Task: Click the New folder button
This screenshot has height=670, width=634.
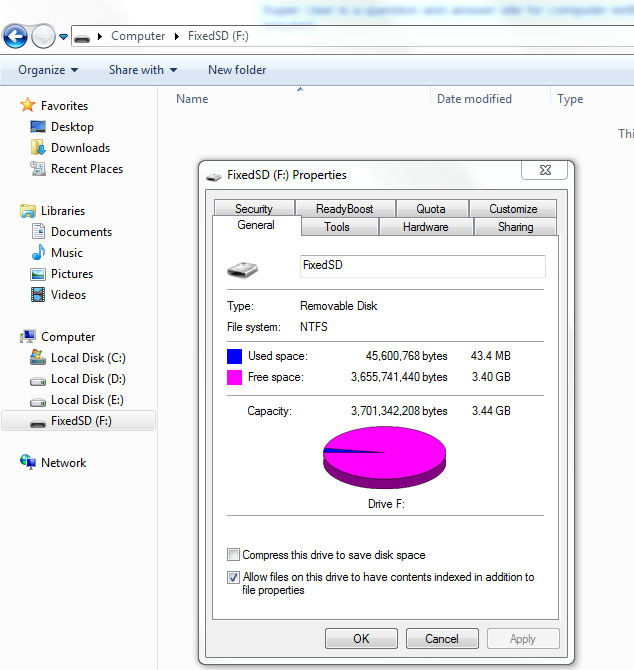Action: (237, 70)
